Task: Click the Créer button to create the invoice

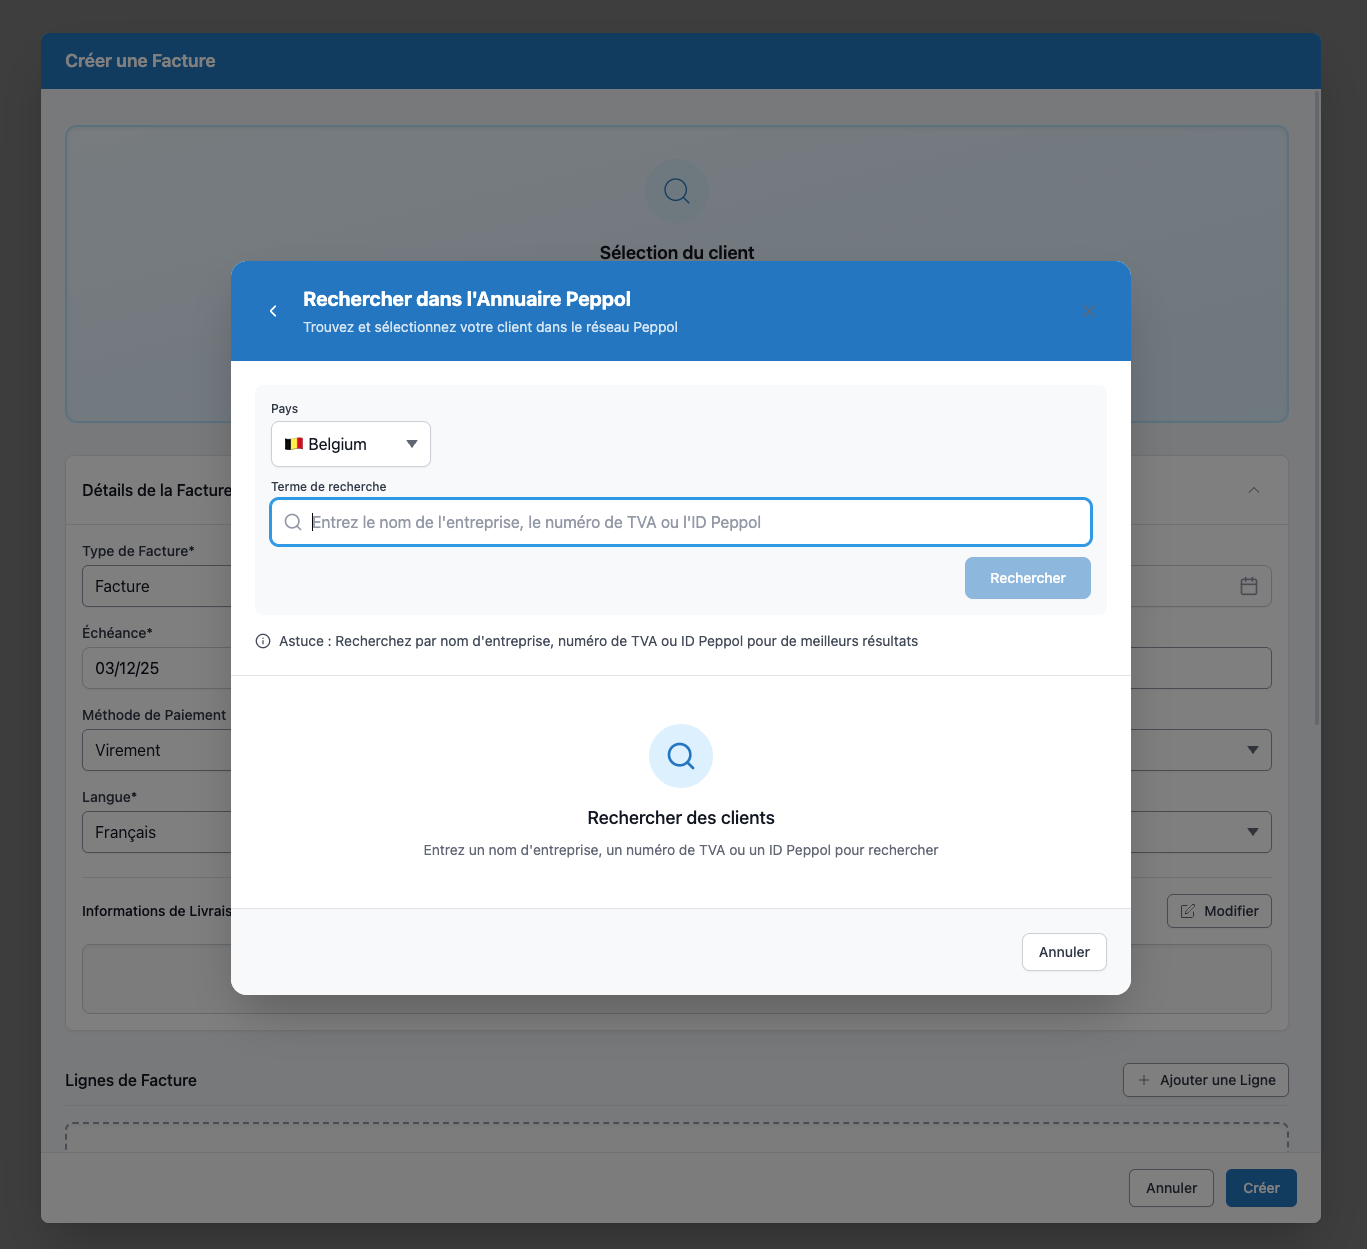Action: [x=1260, y=1188]
